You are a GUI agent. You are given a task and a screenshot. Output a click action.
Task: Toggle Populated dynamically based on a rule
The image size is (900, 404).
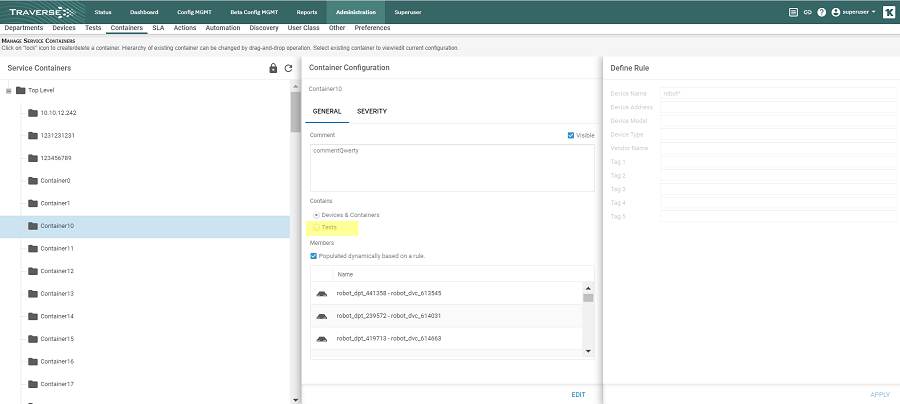click(313, 256)
